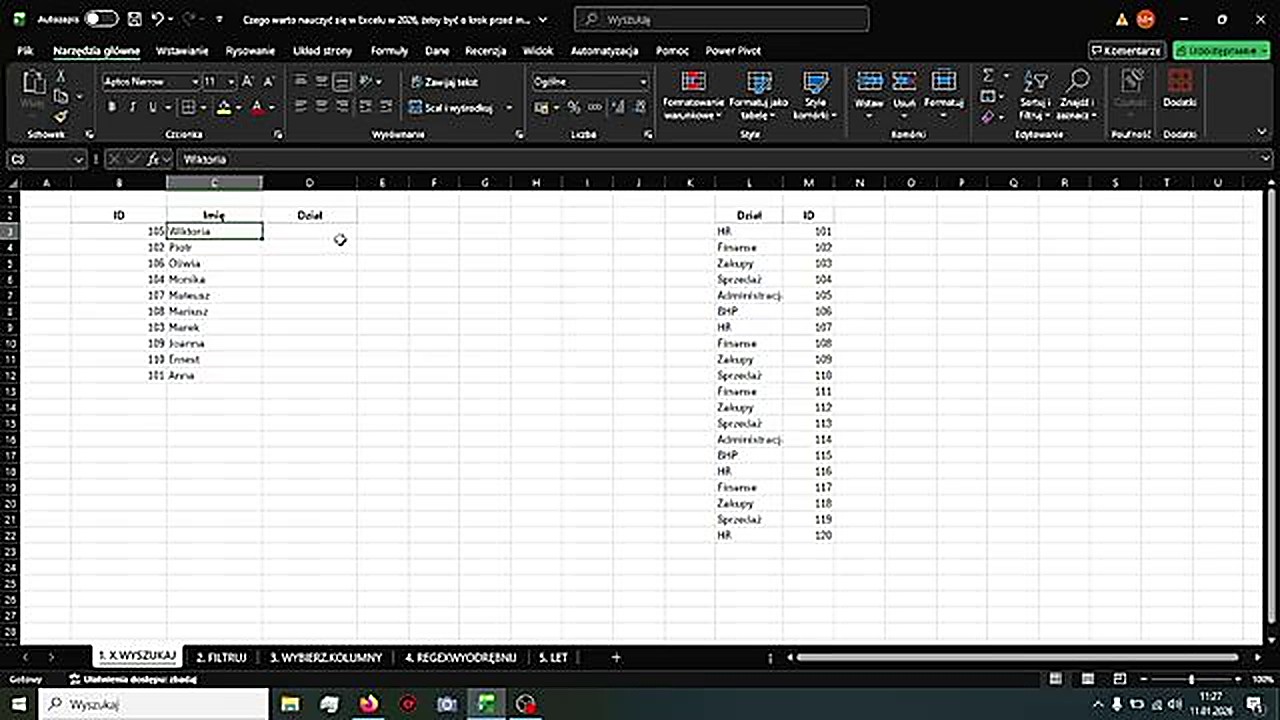Open the Formuły ribbon tab
This screenshot has width=1280, height=720.
pyautogui.click(x=389, y=50)
